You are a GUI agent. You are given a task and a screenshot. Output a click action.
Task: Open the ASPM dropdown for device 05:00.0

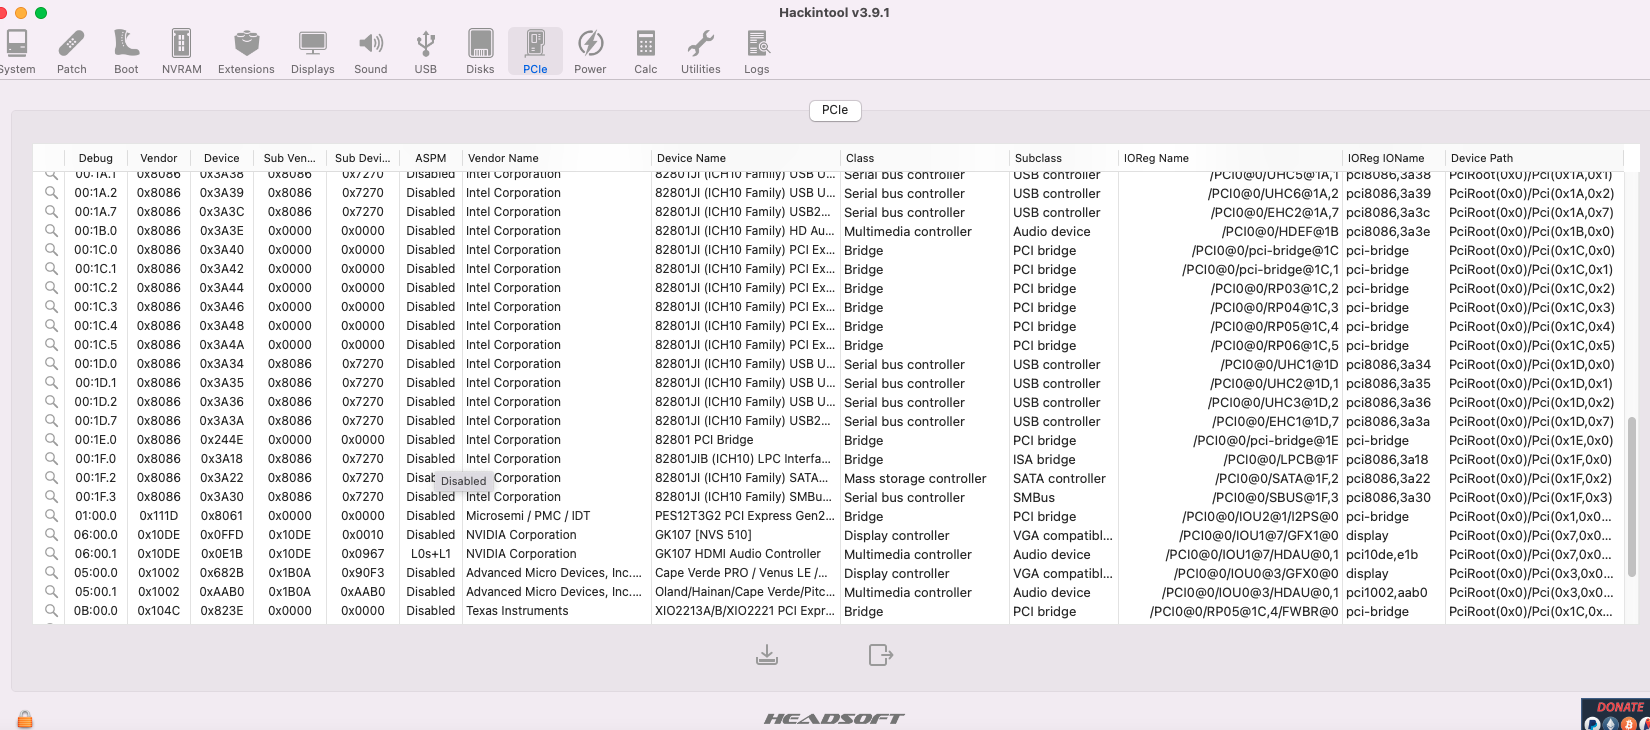[x=431, y=573]
